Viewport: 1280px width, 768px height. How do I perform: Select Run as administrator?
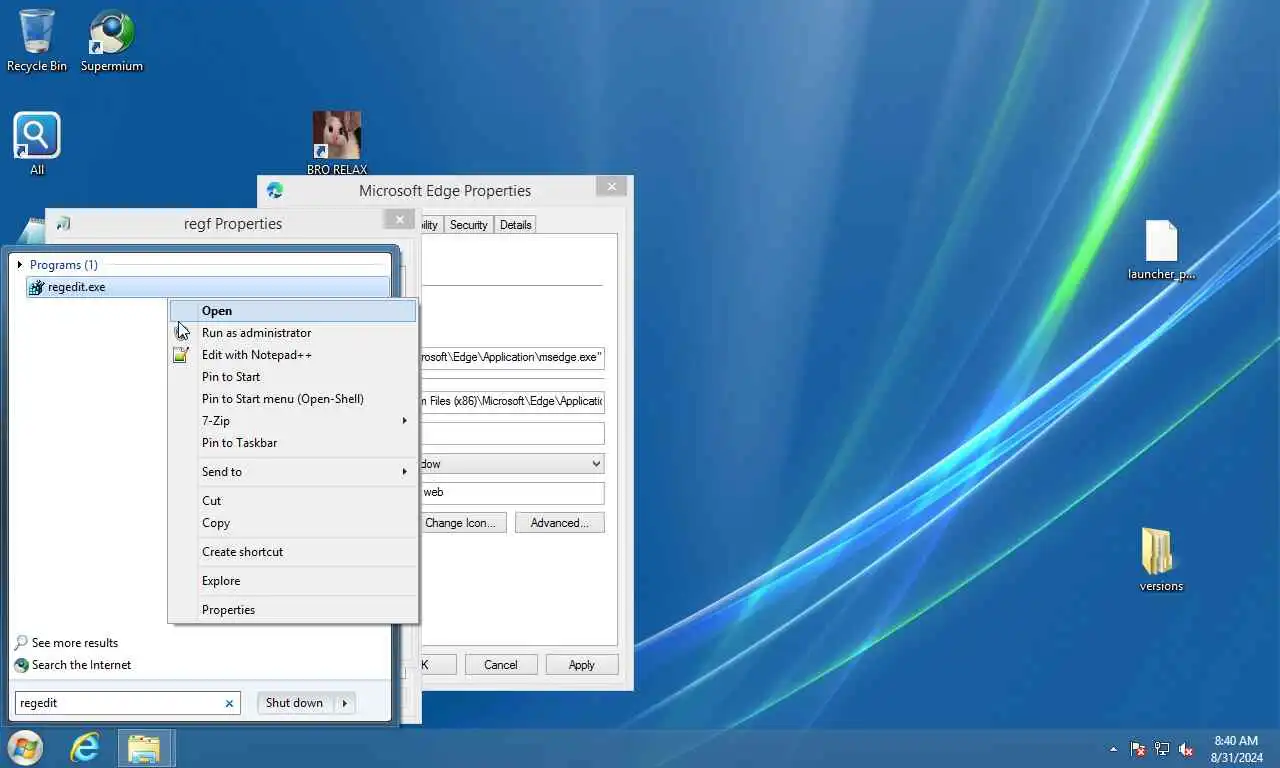293,333
